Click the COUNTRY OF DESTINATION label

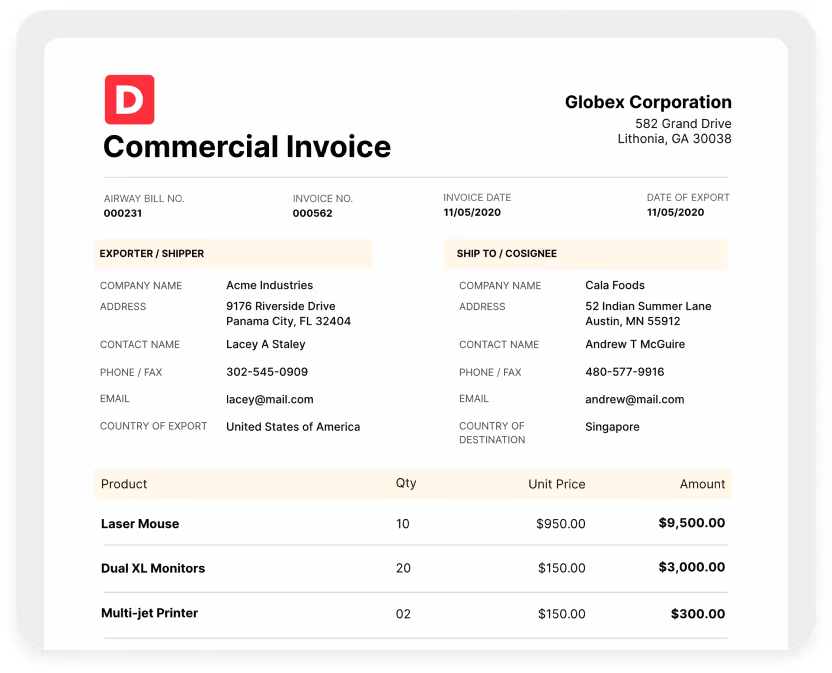pos(492,433)
